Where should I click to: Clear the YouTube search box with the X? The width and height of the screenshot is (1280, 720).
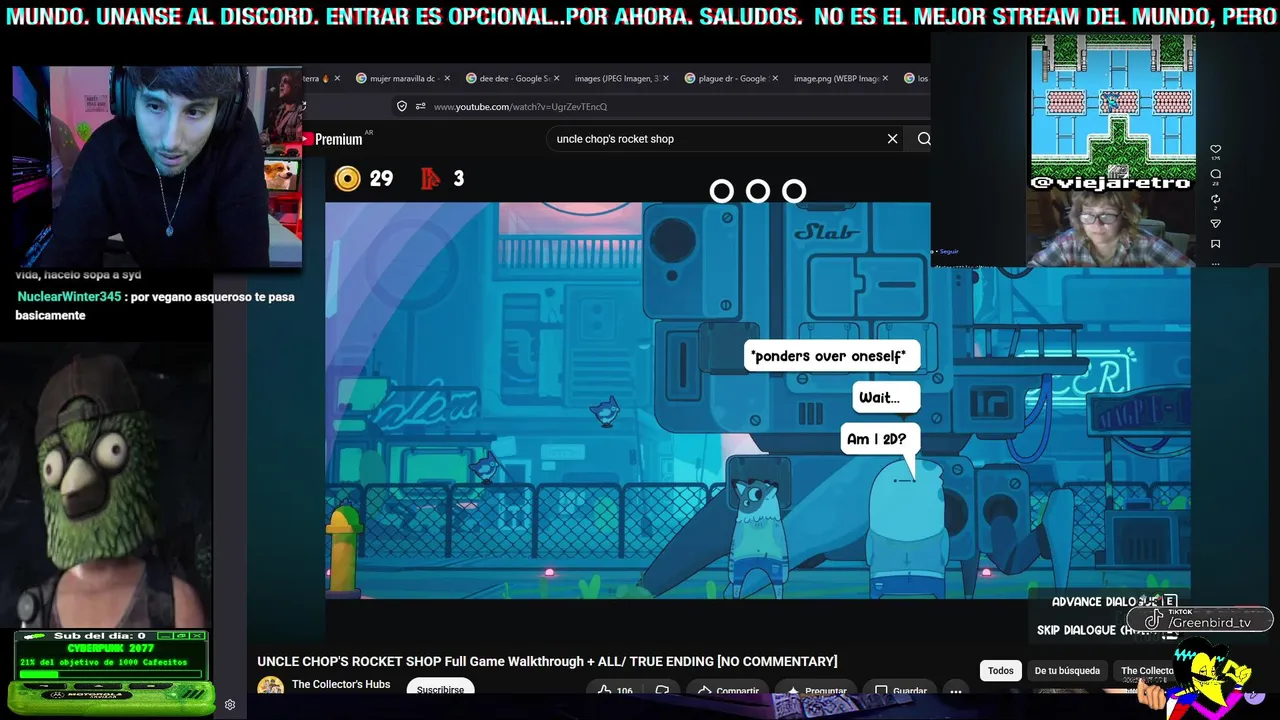point(892,139)
